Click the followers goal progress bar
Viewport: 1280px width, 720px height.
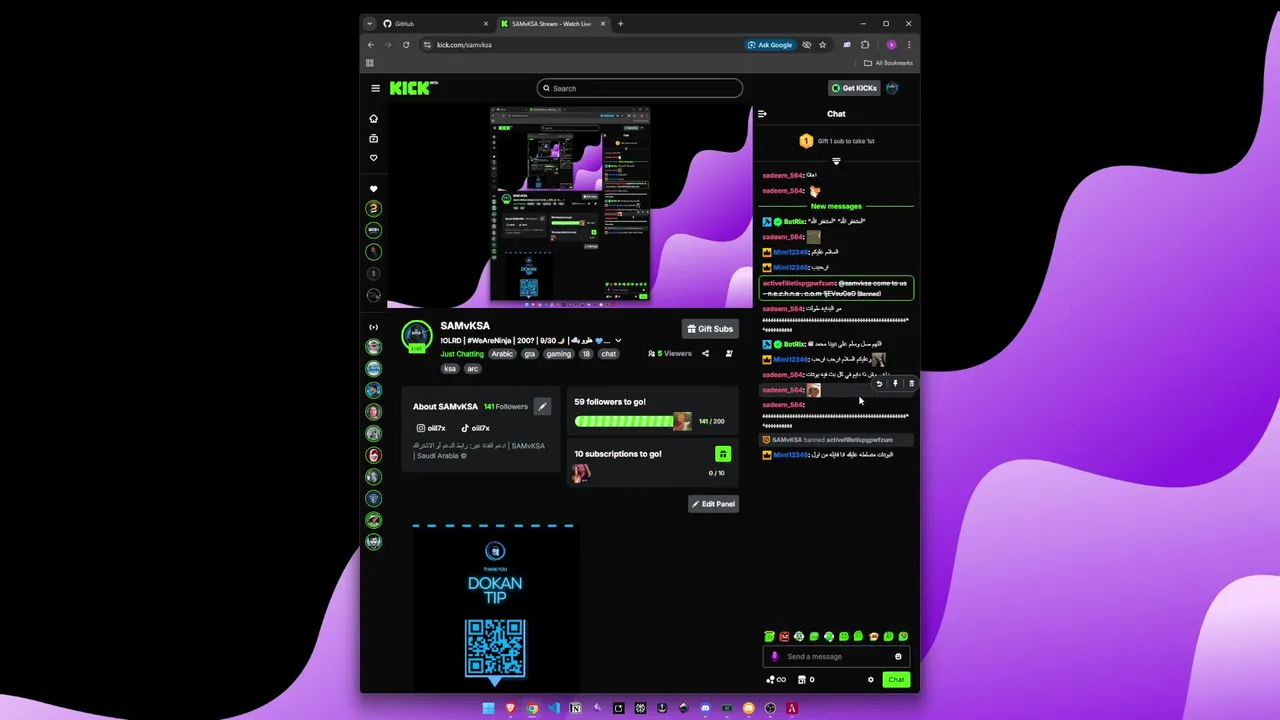(x=633, y=421)
